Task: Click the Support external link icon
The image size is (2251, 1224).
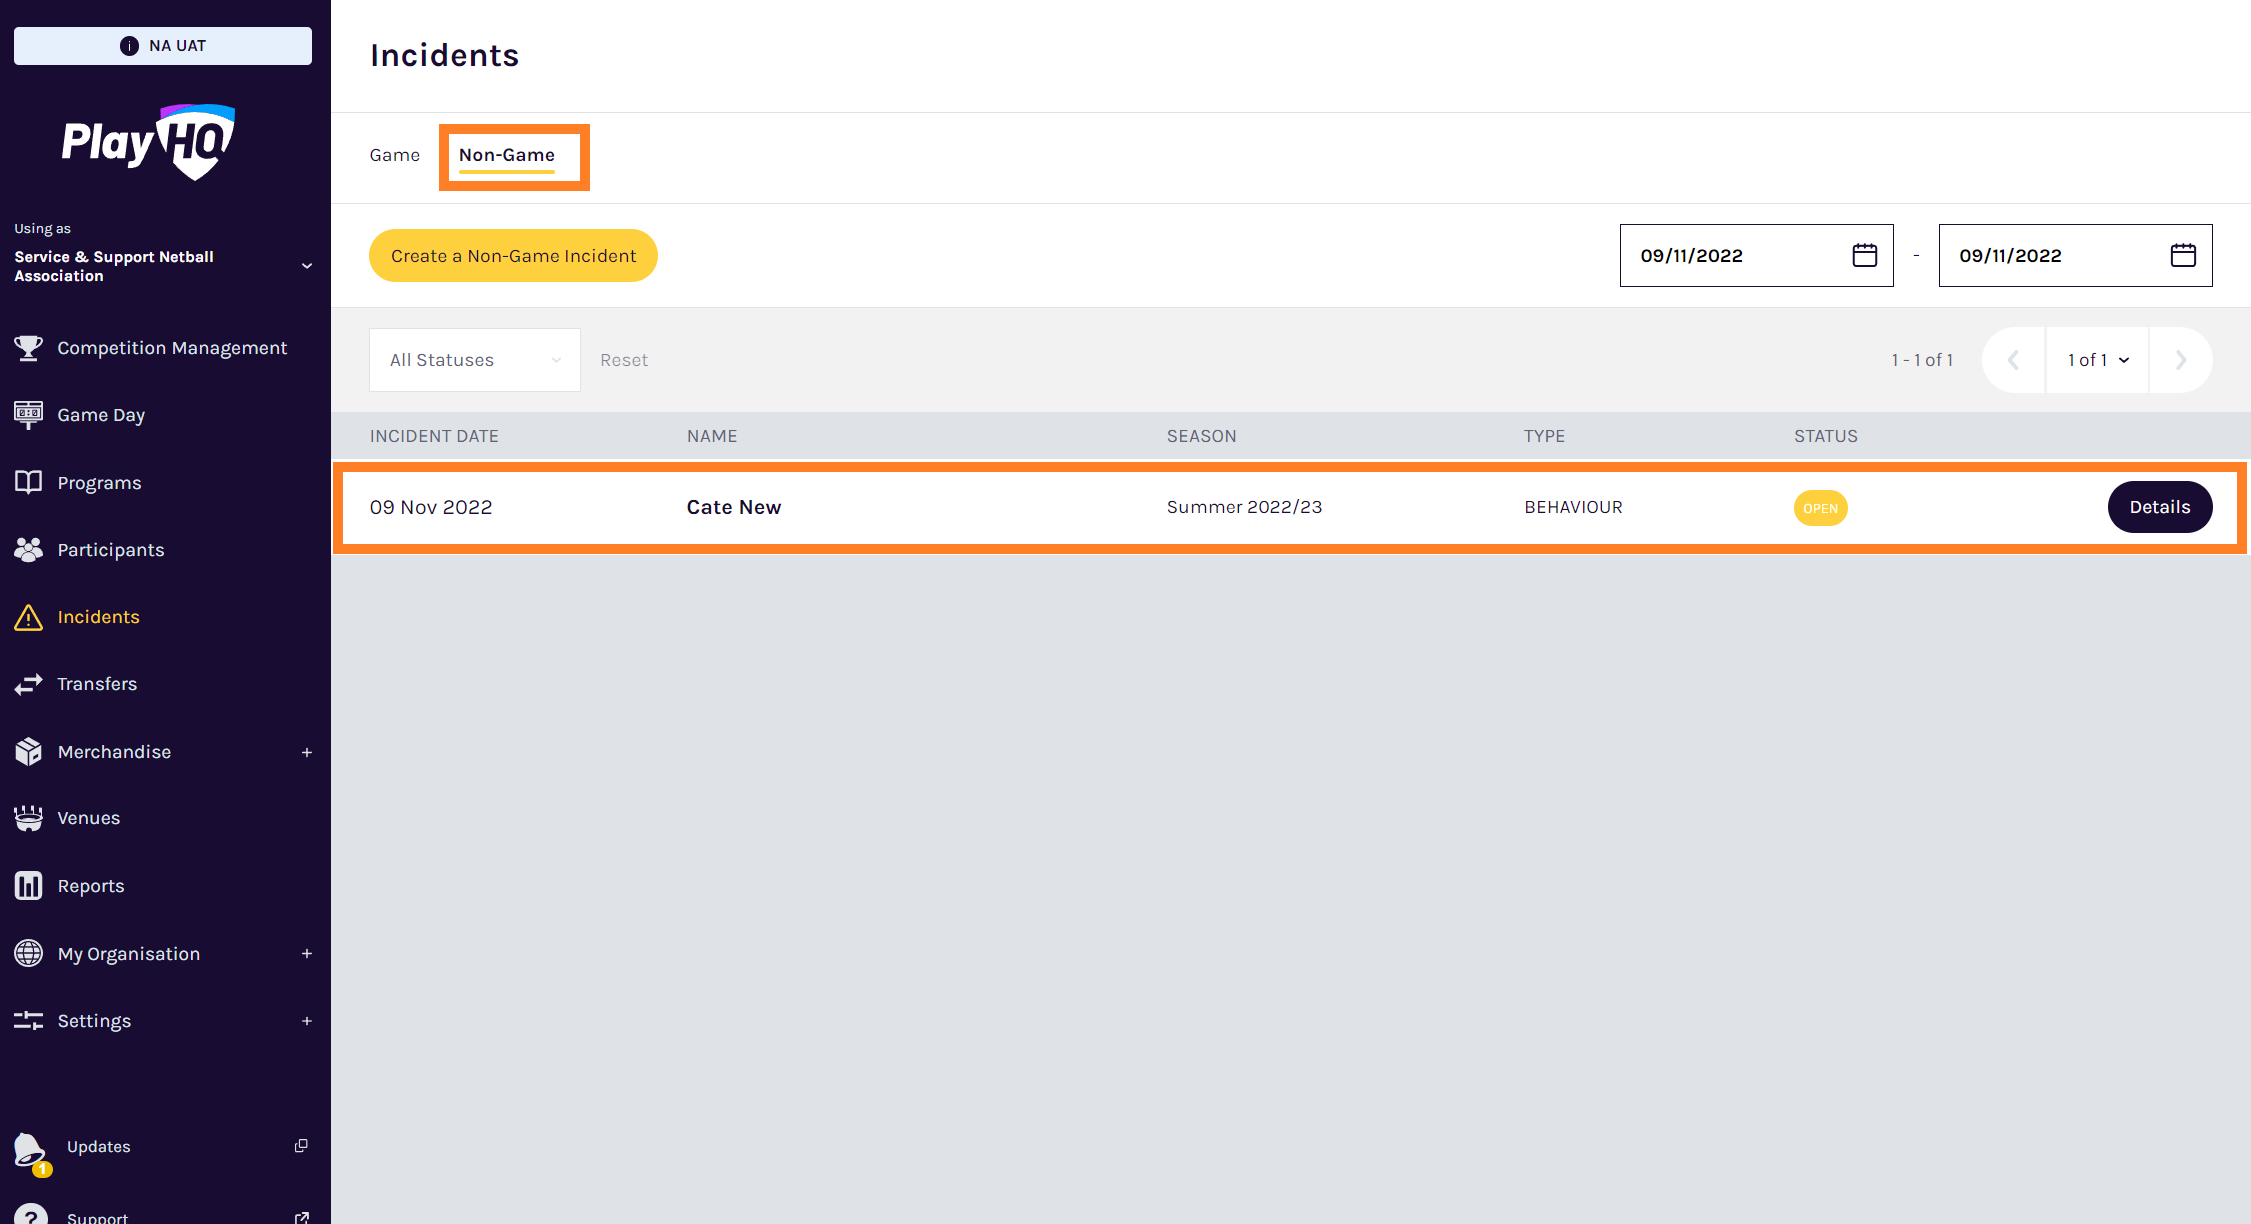Action: pyautogui.click(x=301, y=1217)
